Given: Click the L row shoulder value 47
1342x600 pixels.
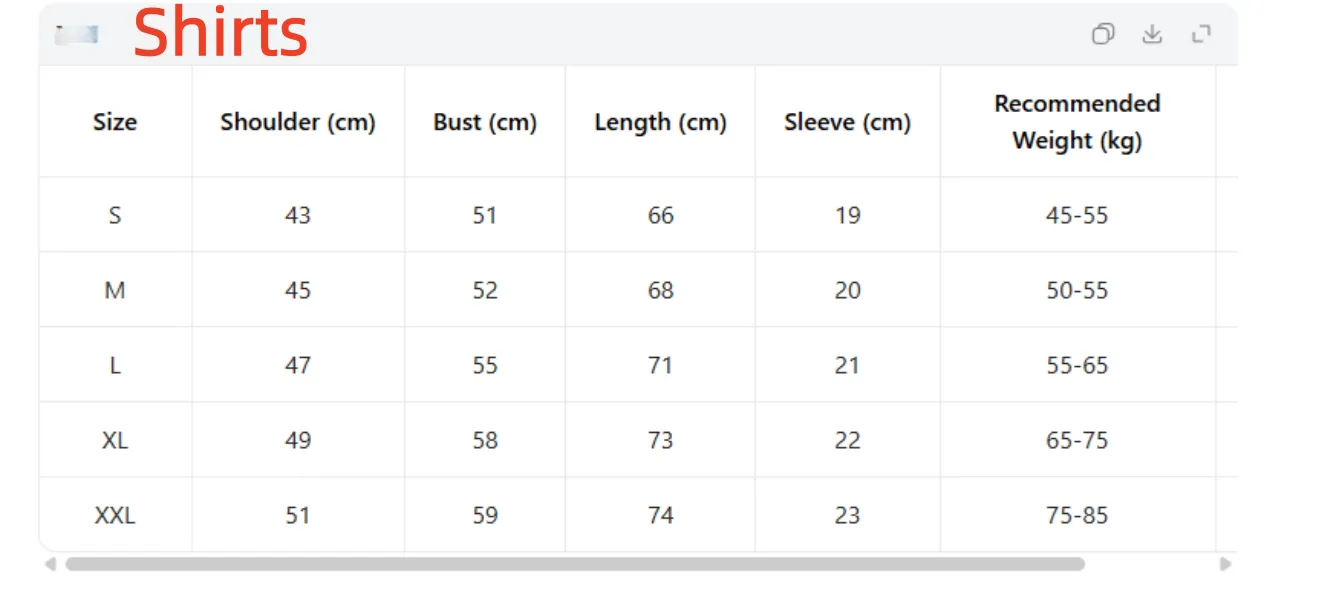Looking at the screenshot, I should (298, 365).
